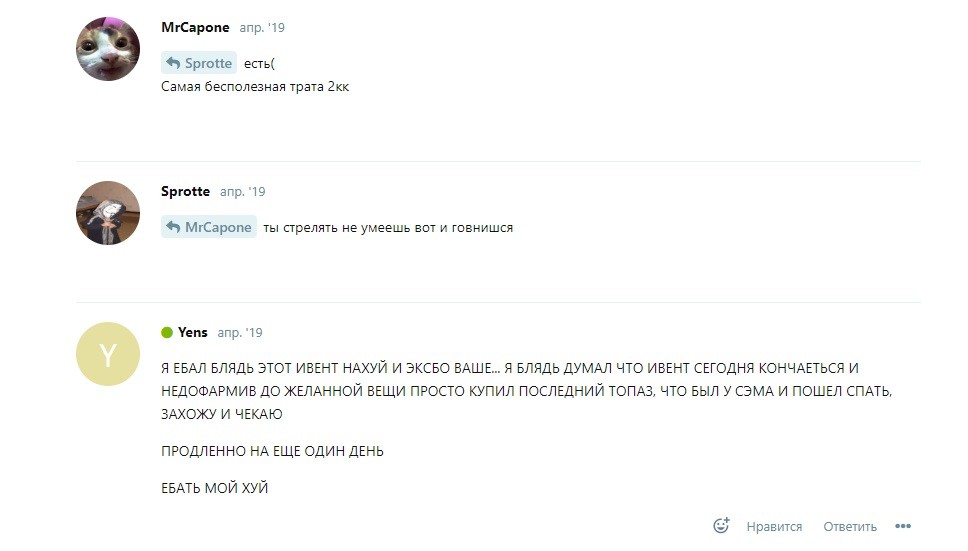The height and width of the screenshot is (551, 968).
Task: Click the reply arrow icon before MrCapone
Action: tap(173, 227)
